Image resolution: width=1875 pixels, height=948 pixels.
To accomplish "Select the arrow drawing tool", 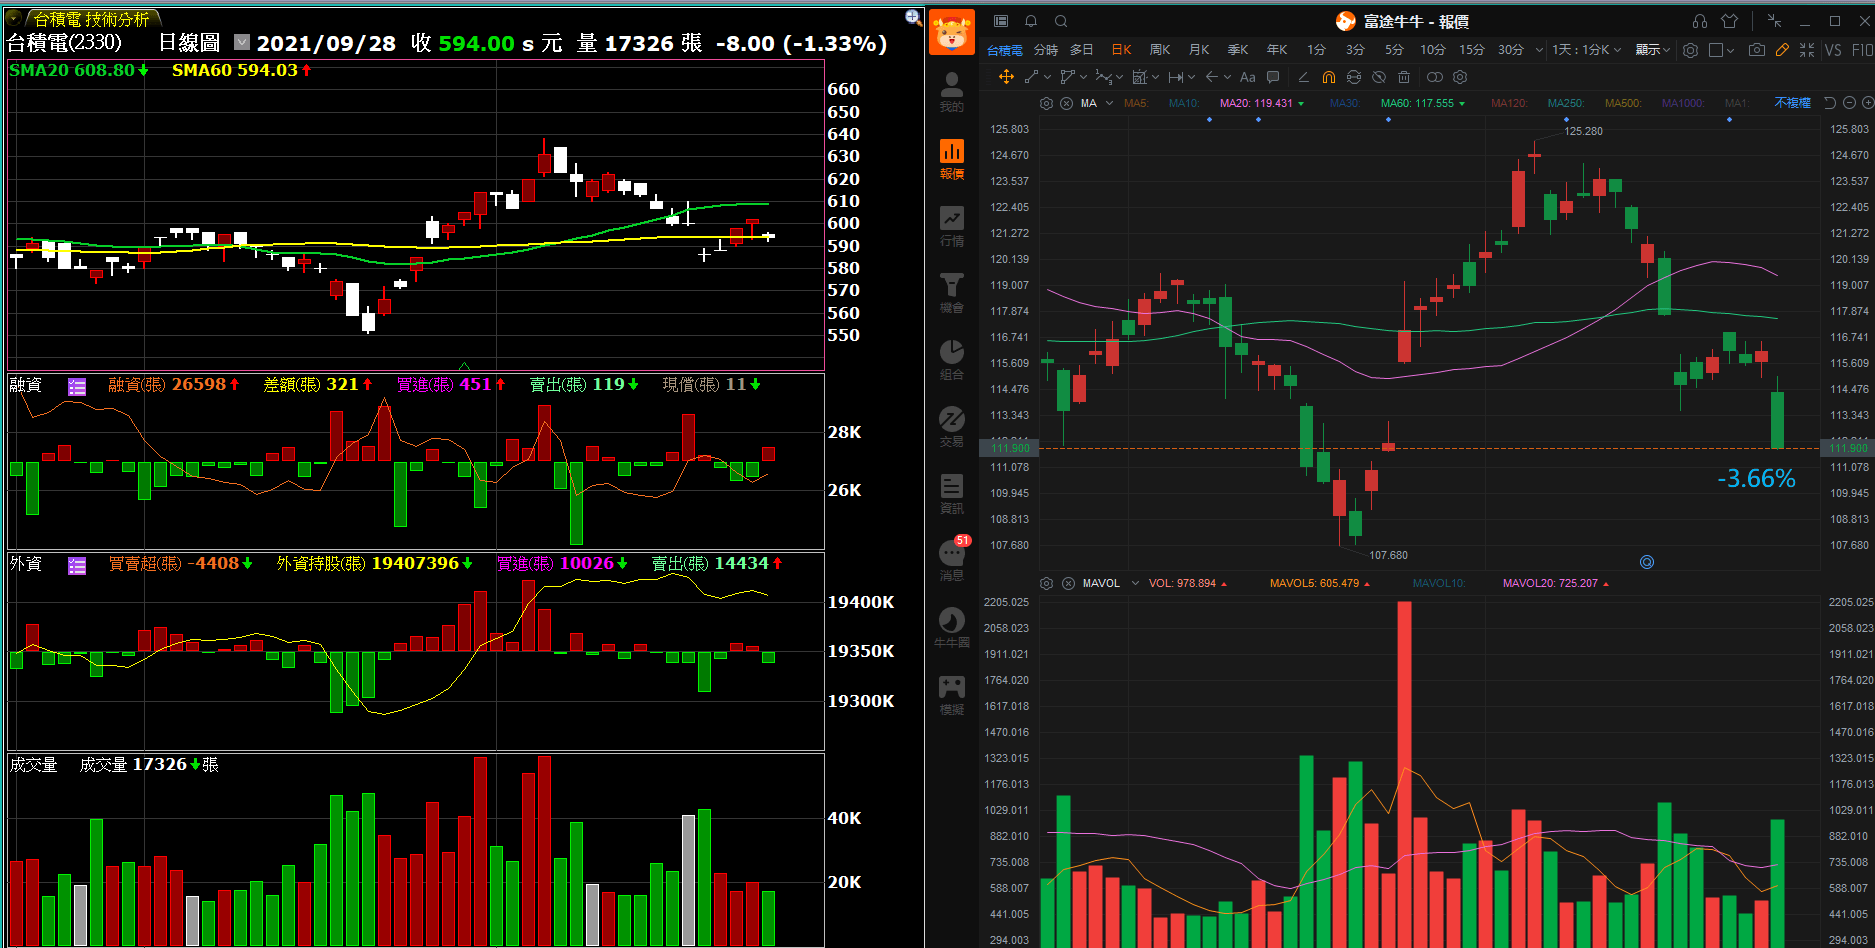I will pyautogui.click(x=1211, y=77).
